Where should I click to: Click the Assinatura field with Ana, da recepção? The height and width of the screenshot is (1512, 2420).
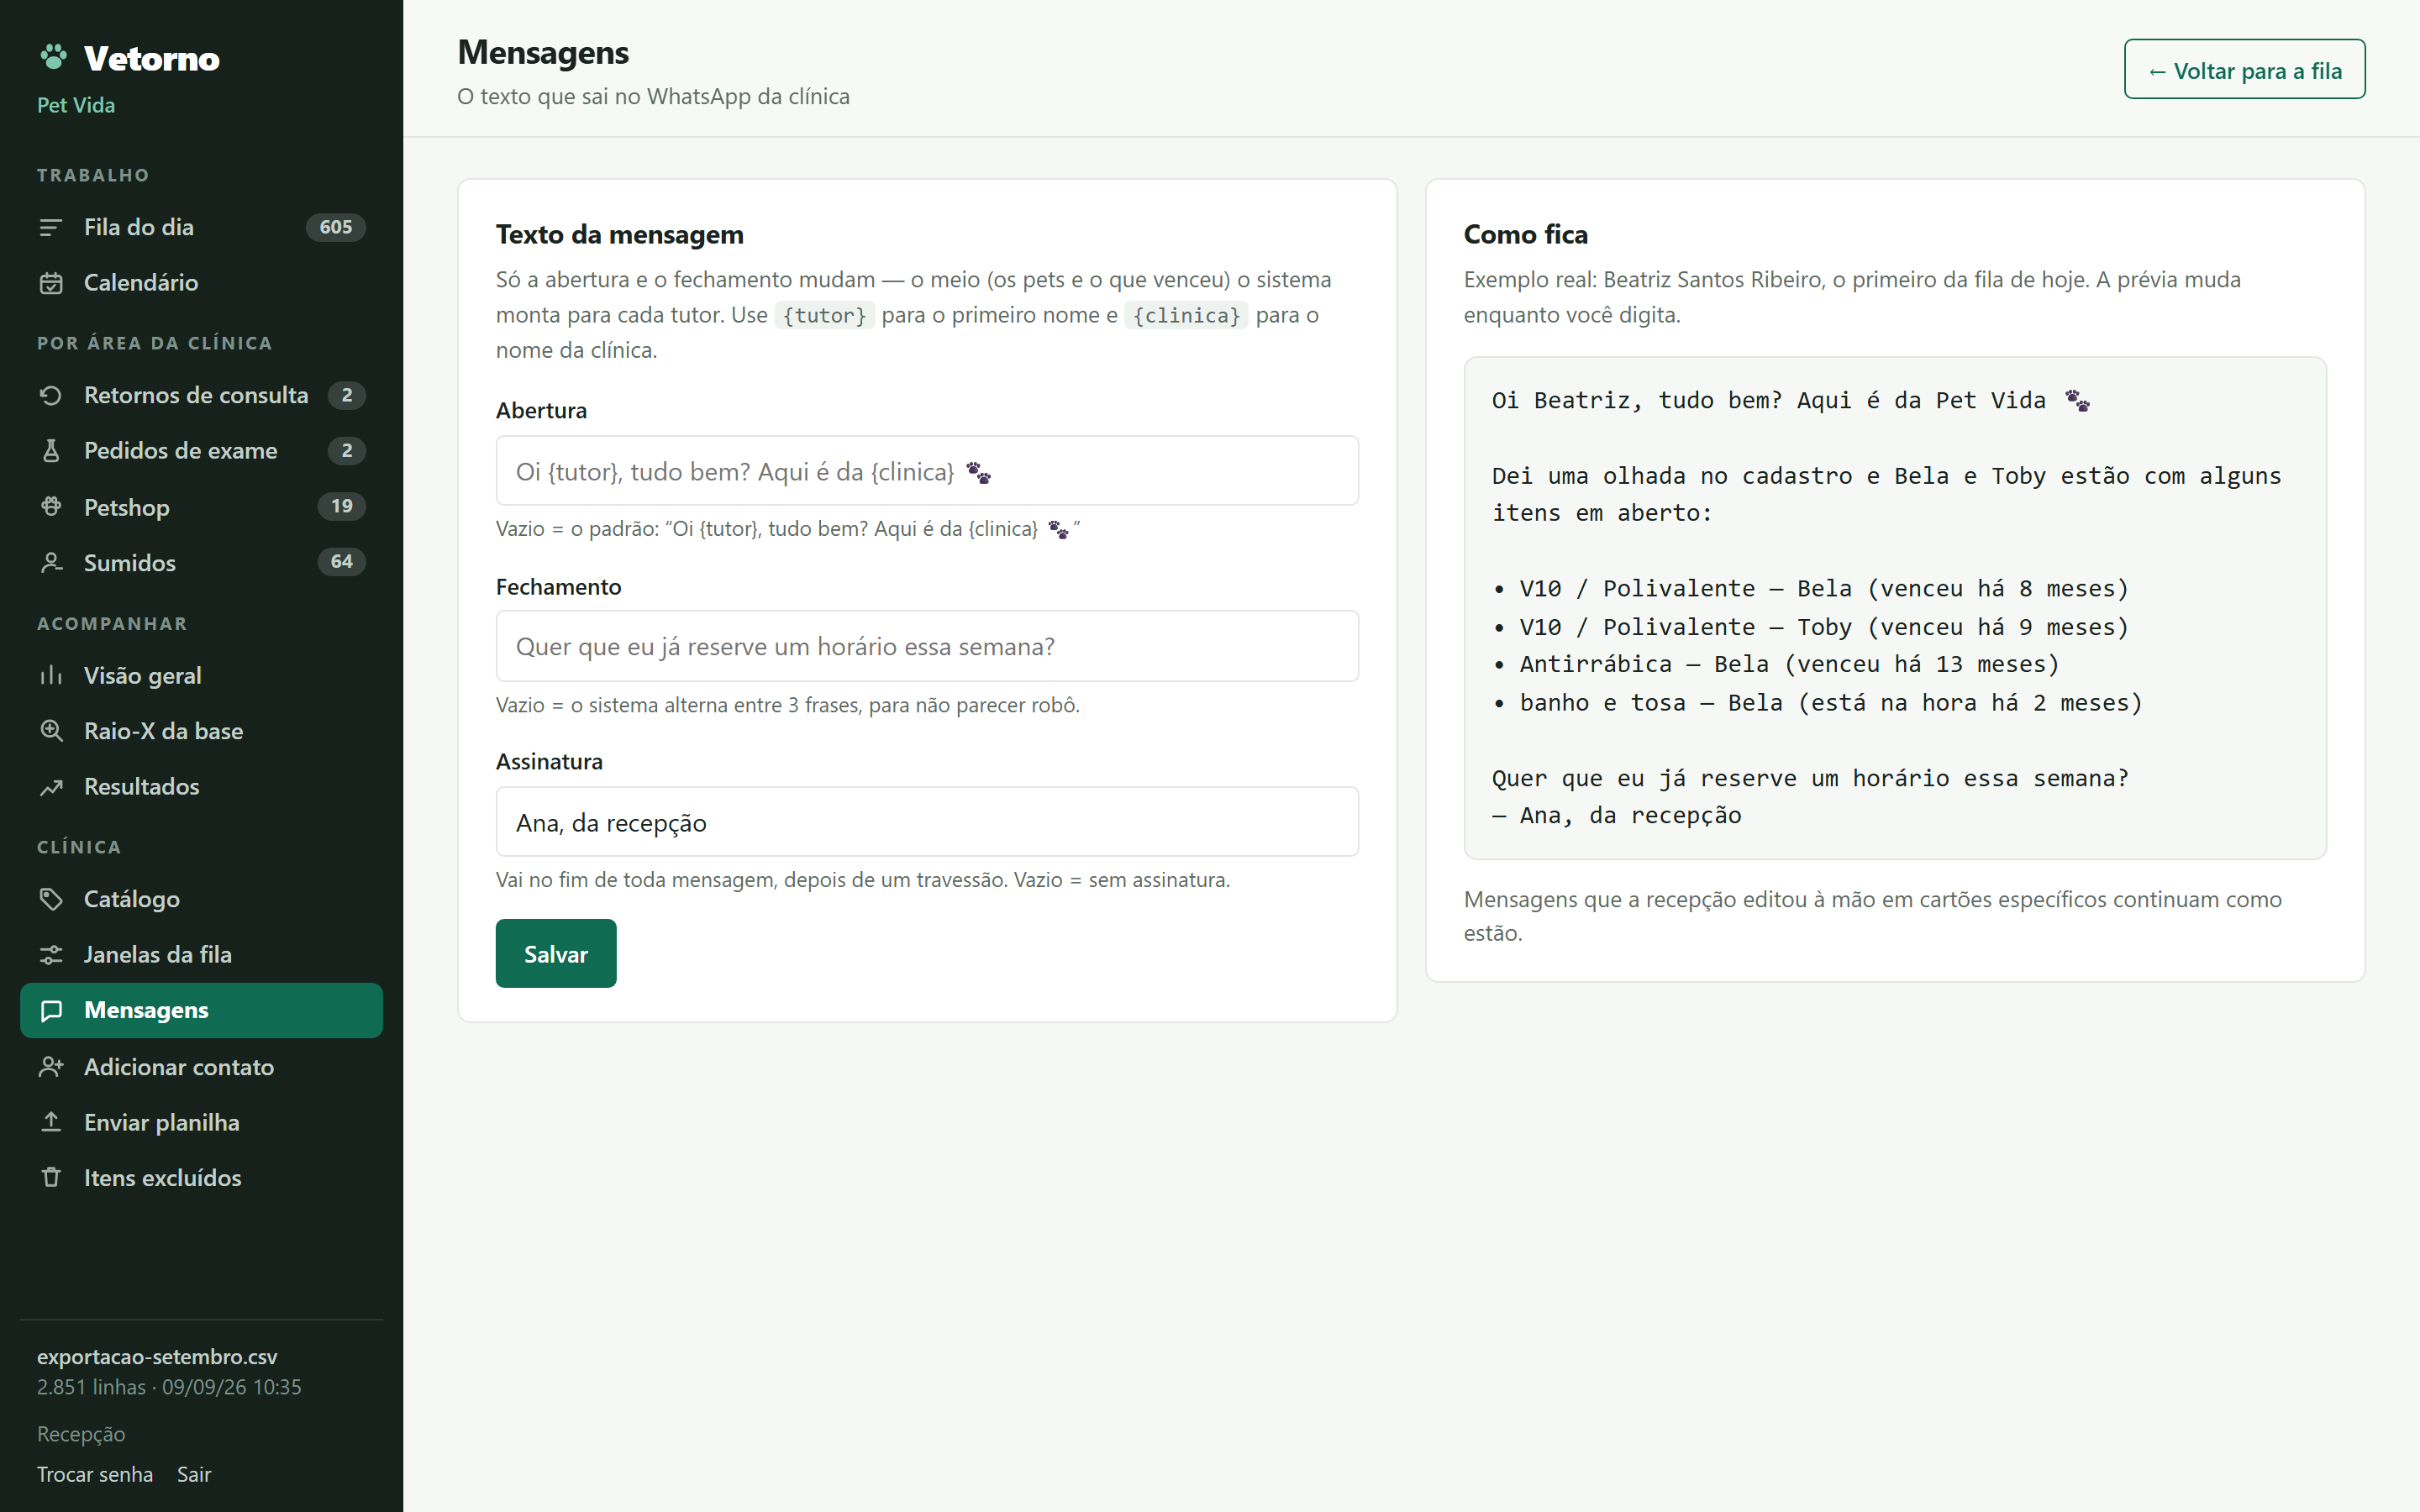[x=927, y=822]
